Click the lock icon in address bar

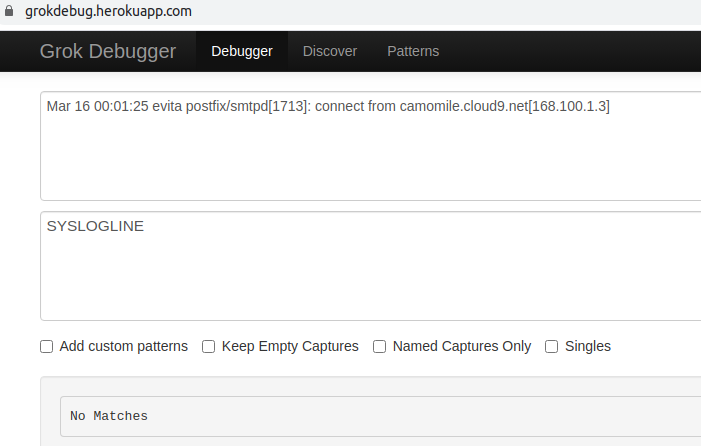pyautogui.click(x=10, y=12)
